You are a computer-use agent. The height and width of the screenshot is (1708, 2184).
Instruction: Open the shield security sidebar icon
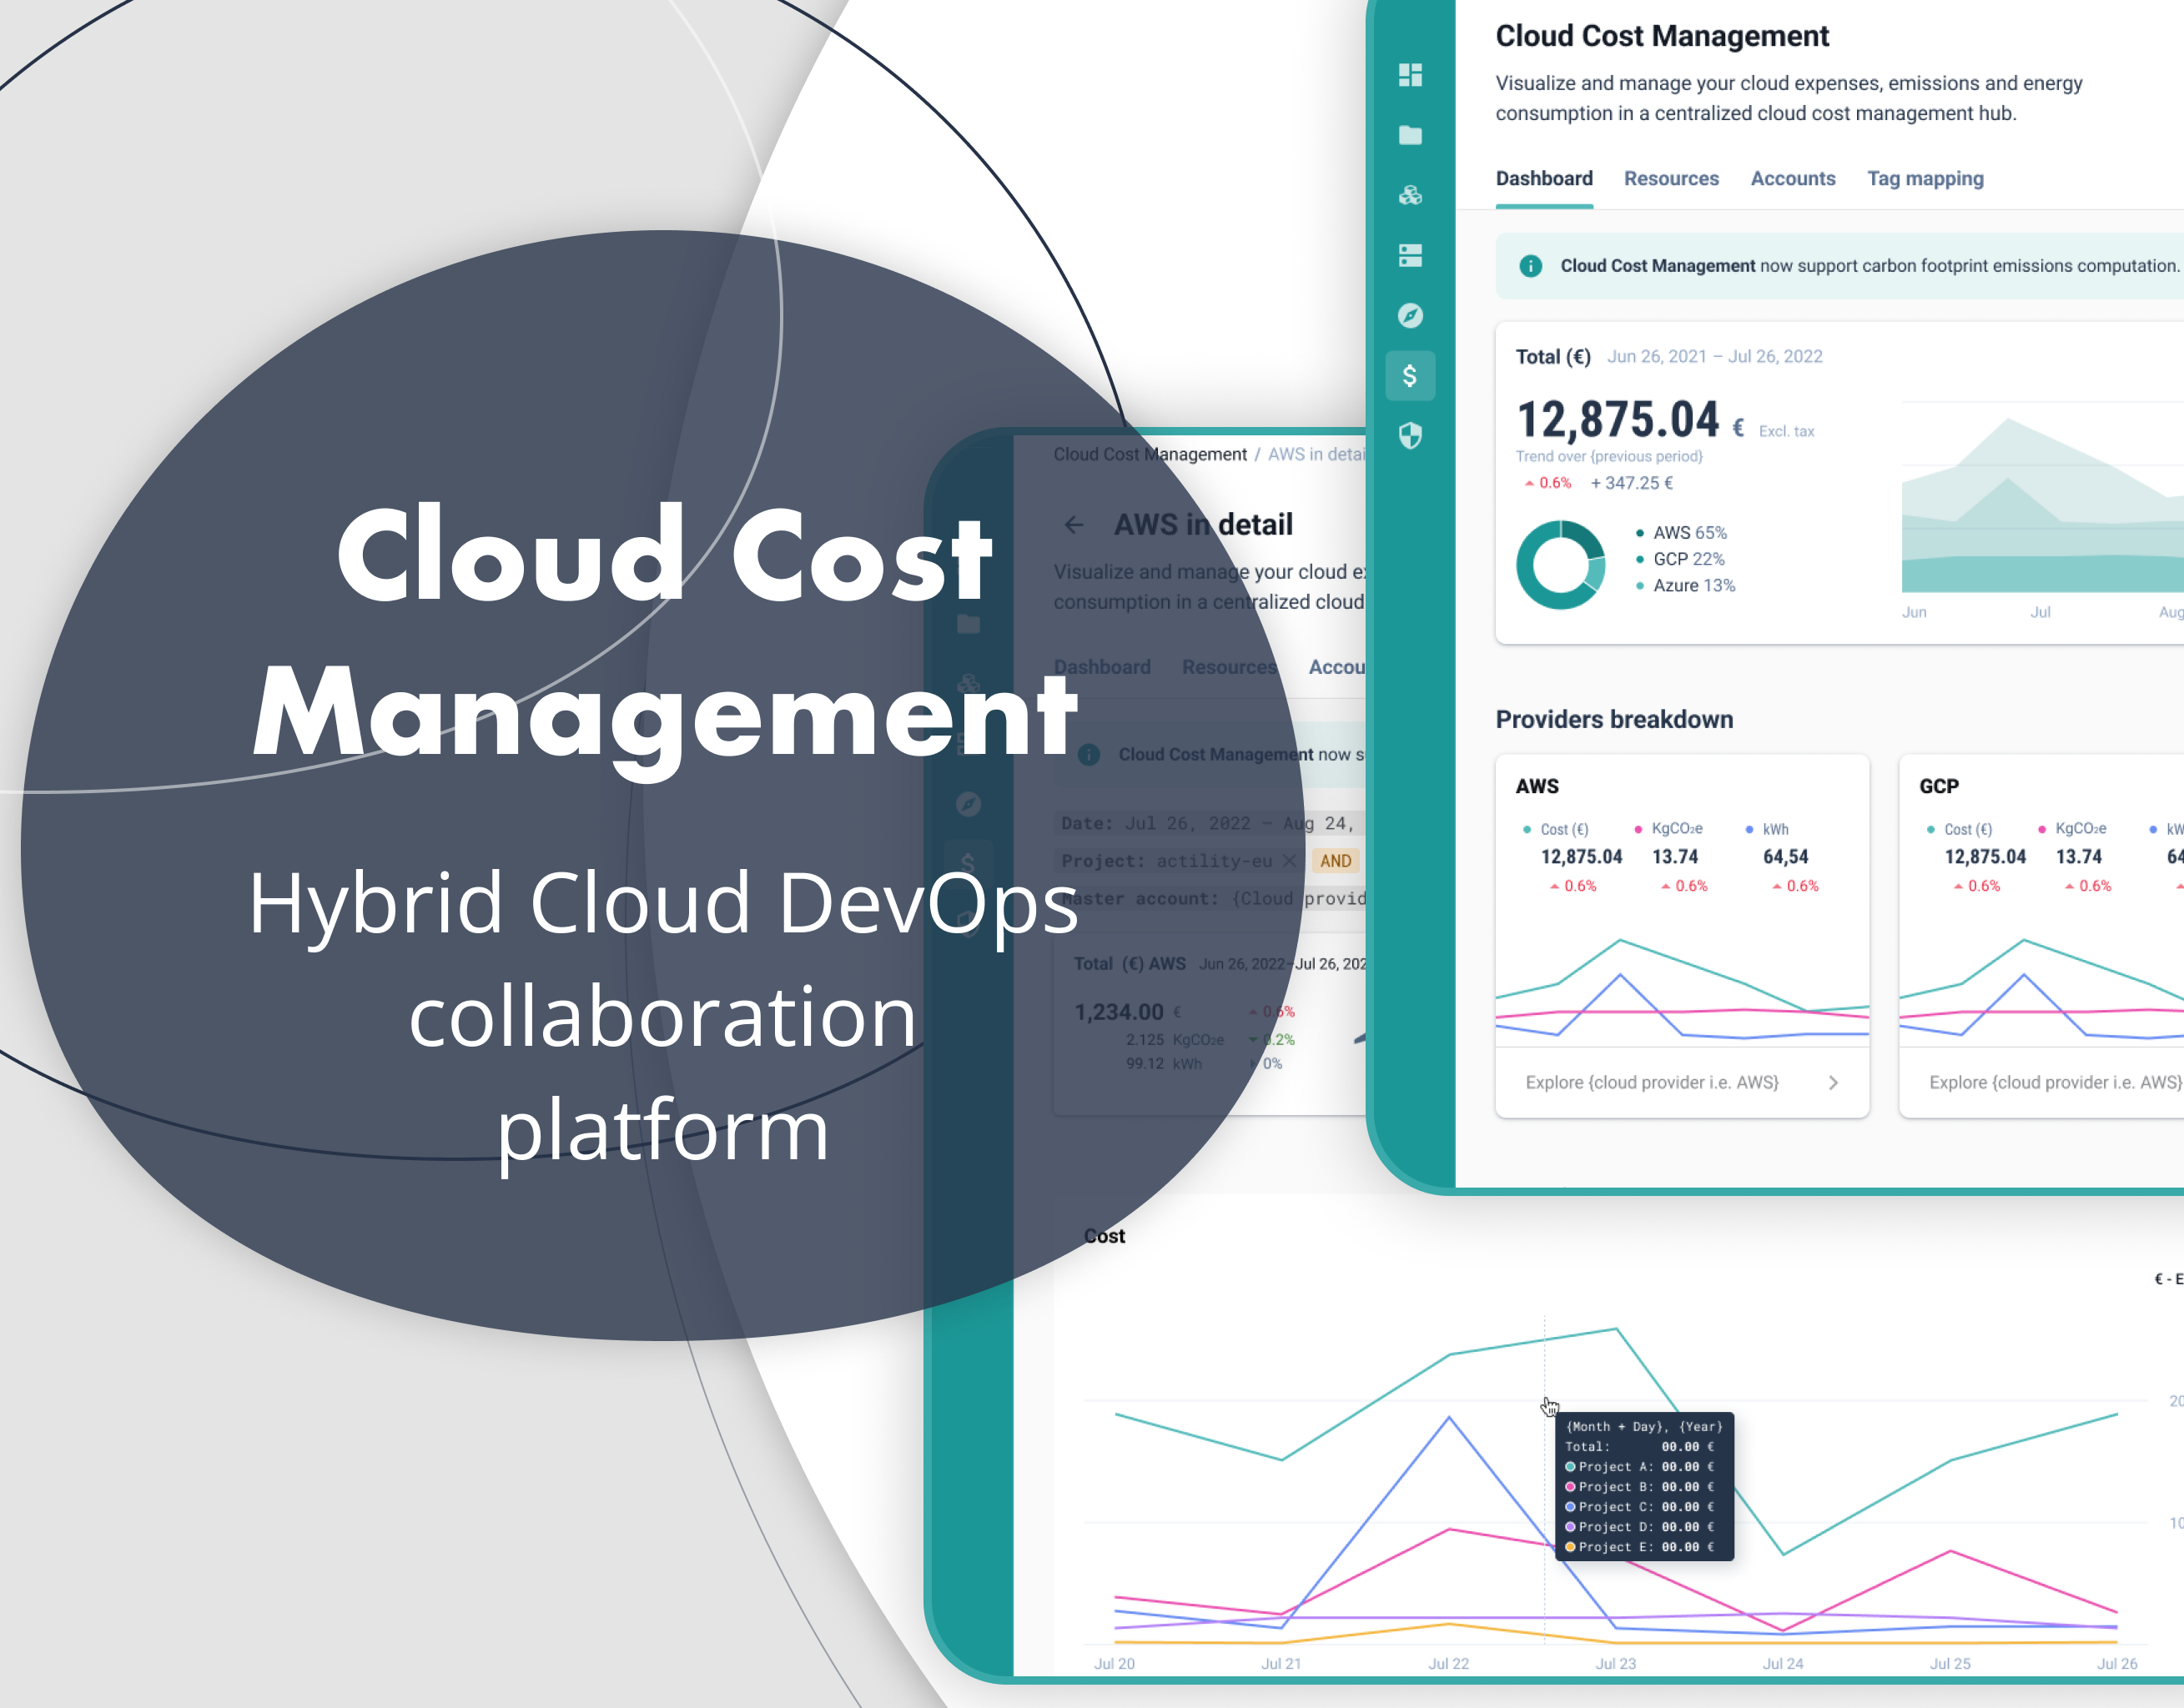(x=1410, y=436)
